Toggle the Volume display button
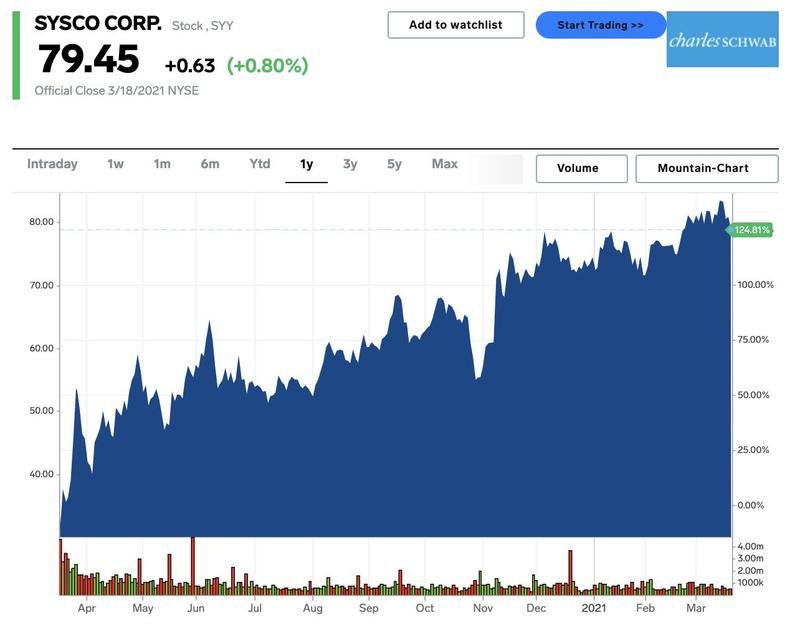The width and height of the screenshot is (800, 628). (x=582, y=168)
